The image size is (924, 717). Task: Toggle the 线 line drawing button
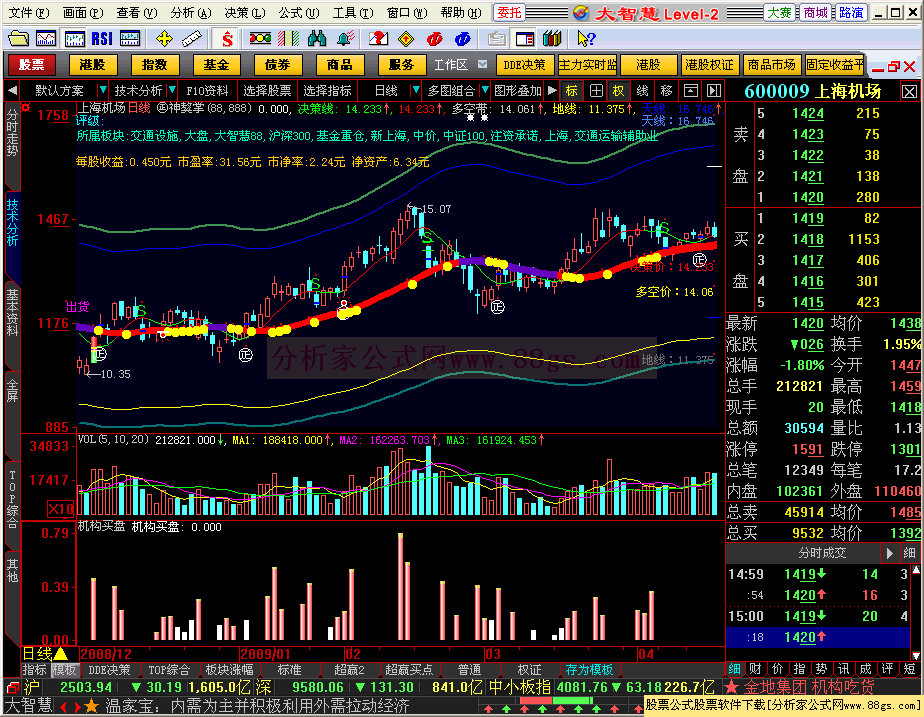(642, 91)
